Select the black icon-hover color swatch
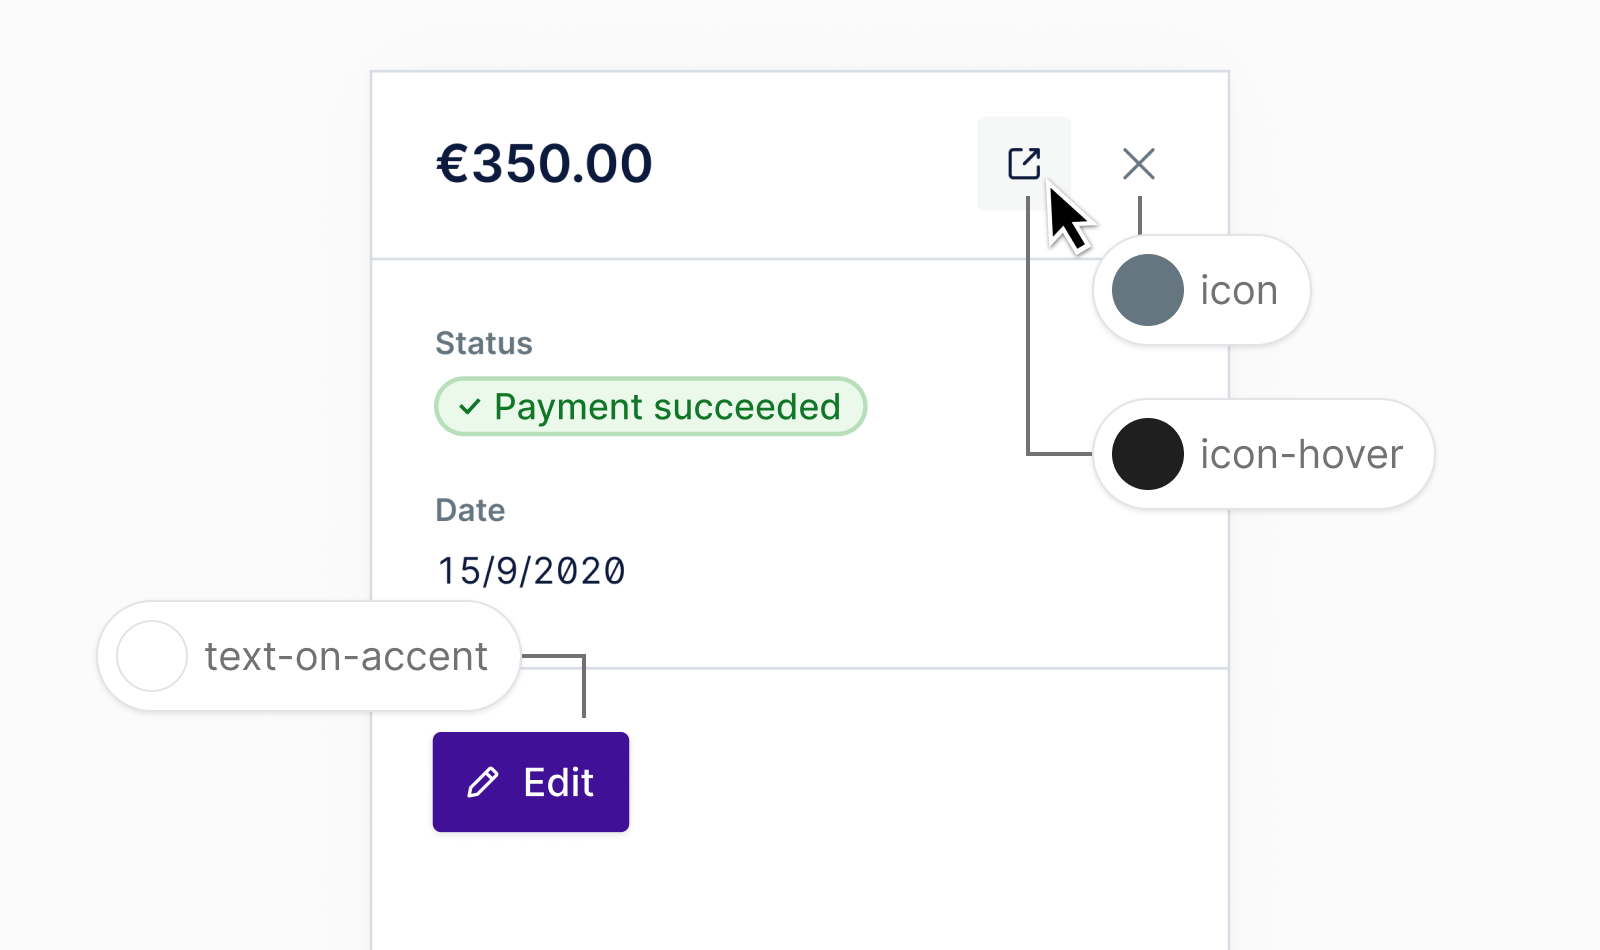 click(1148, 454)
